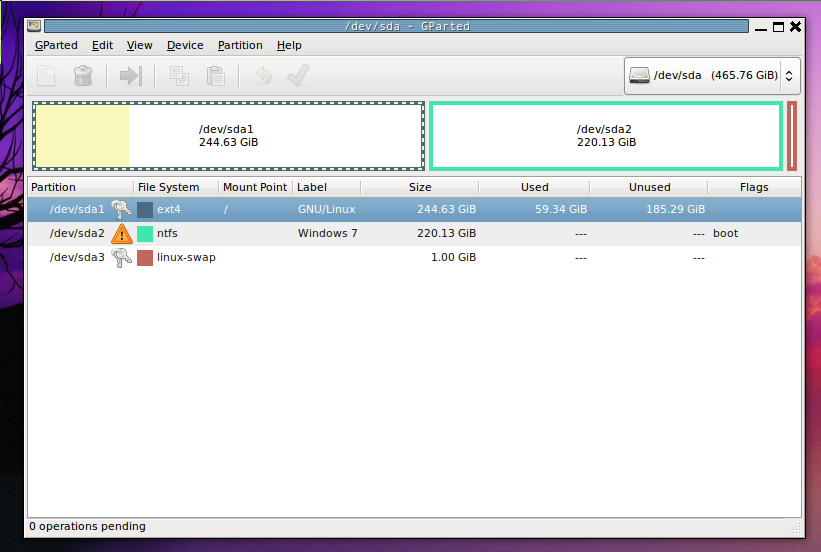Sort by Label column header
821x552 pixels.
coord(326,187)
